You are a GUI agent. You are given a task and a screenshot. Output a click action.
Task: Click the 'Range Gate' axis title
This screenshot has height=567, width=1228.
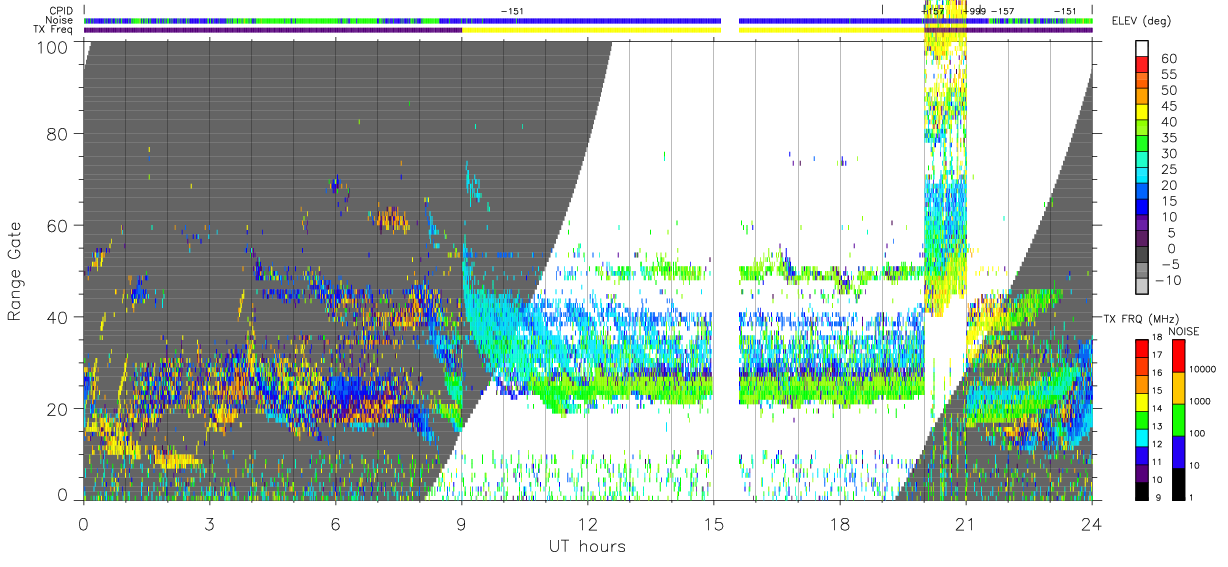[15, 271]
